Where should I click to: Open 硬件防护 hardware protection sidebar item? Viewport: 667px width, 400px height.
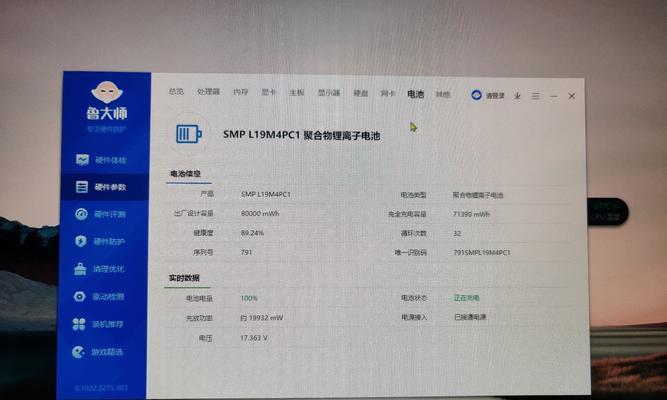(100, 241)
